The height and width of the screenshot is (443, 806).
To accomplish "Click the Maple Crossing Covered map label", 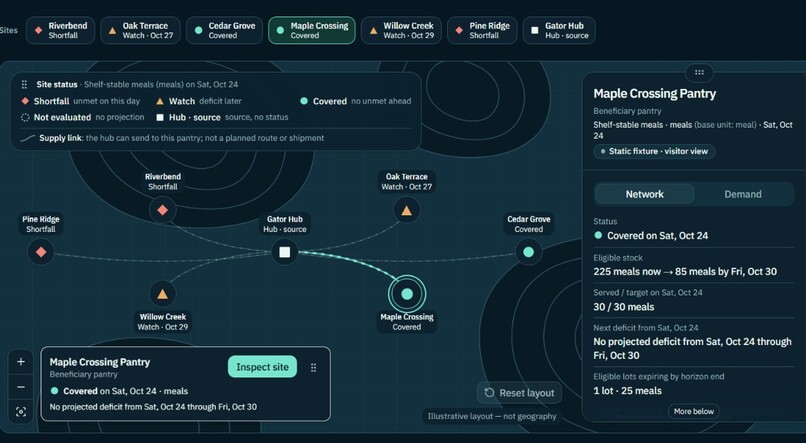I will tap(407, 322).
